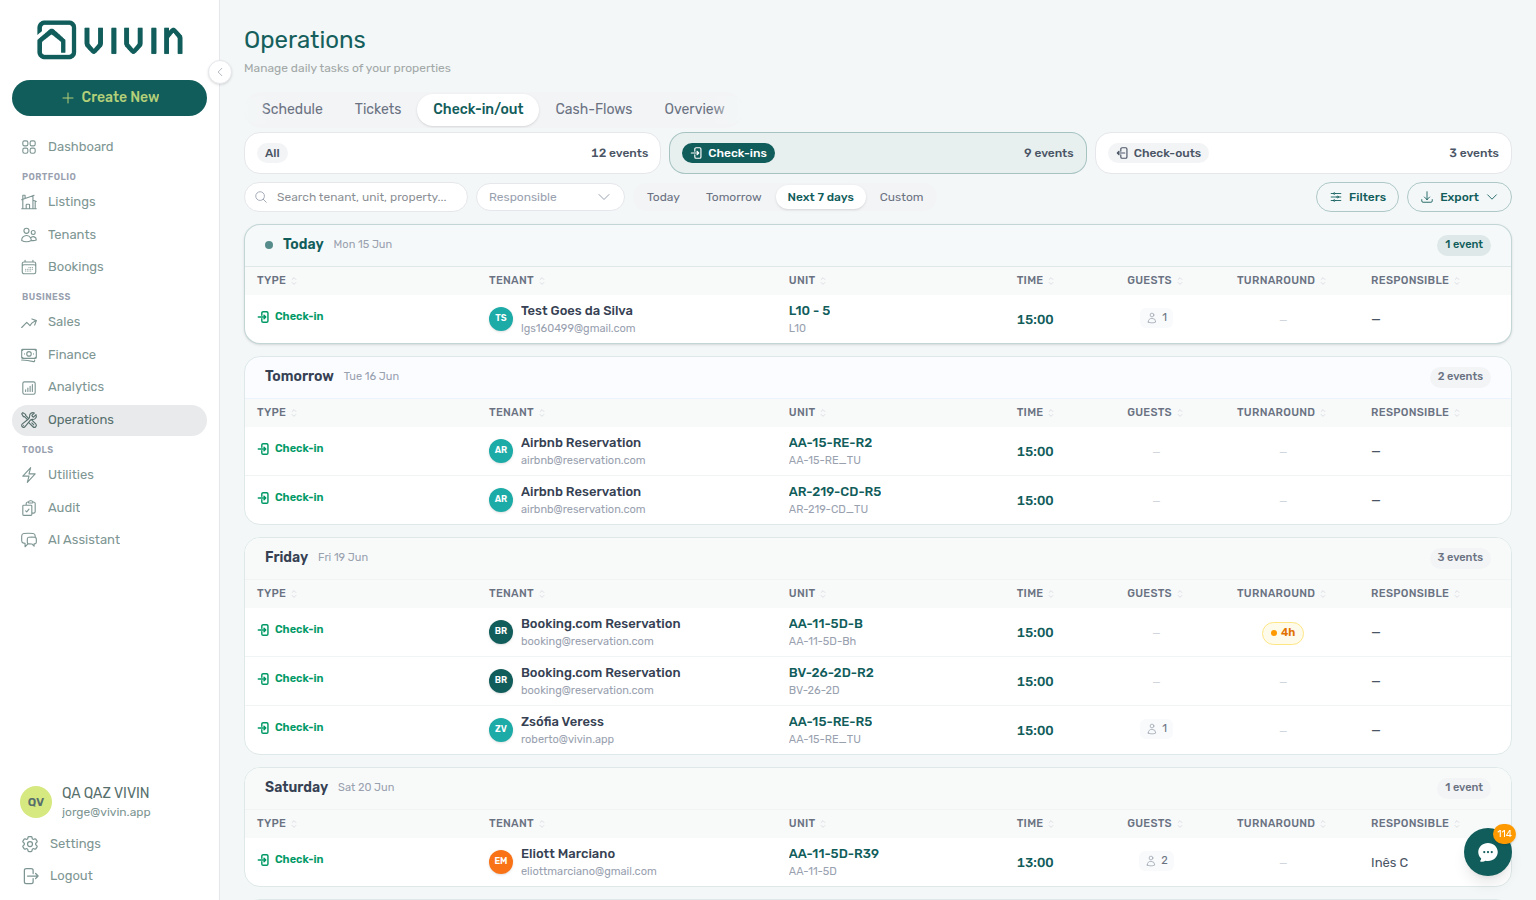Click the EM avatar for Eliott Marciano
The image size is (1536, 900).
[501, 862]
